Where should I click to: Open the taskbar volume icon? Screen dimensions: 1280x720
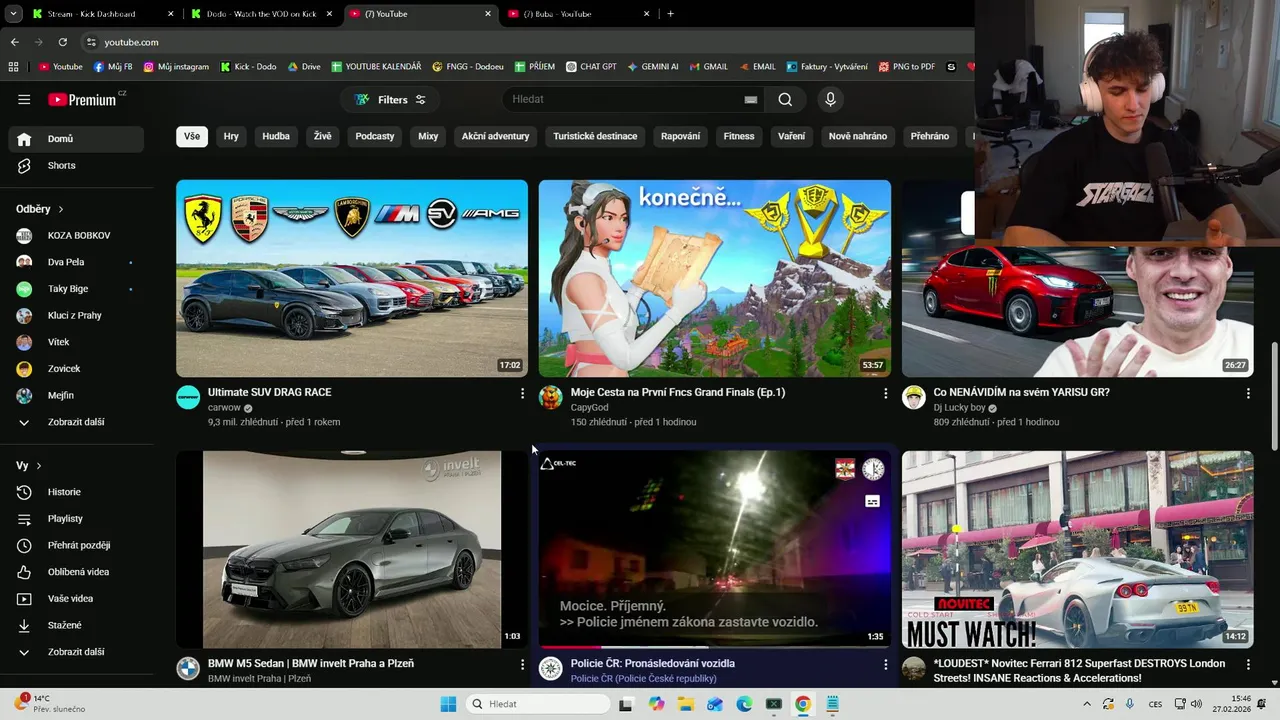pyautogui.click(x=1197, y=704)
